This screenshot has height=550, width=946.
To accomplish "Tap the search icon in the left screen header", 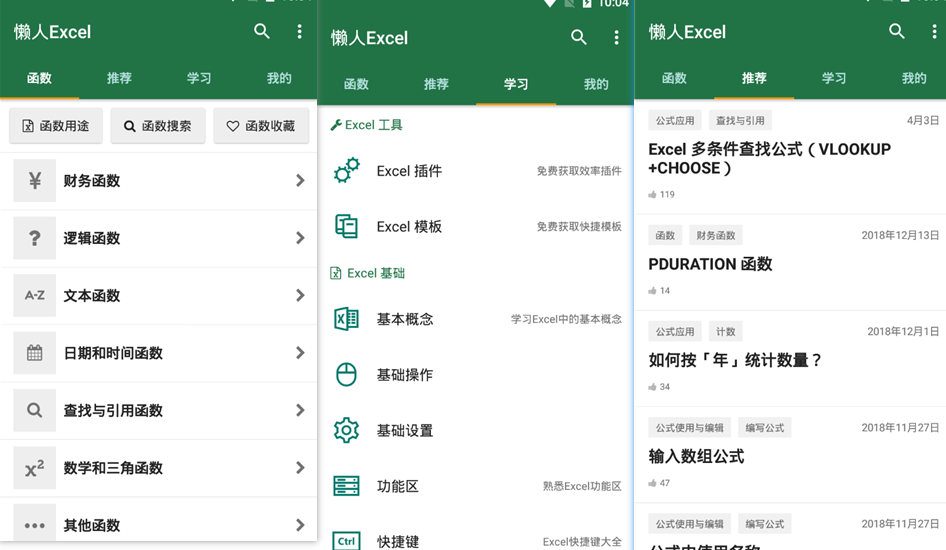I will (x=261, y=31).
